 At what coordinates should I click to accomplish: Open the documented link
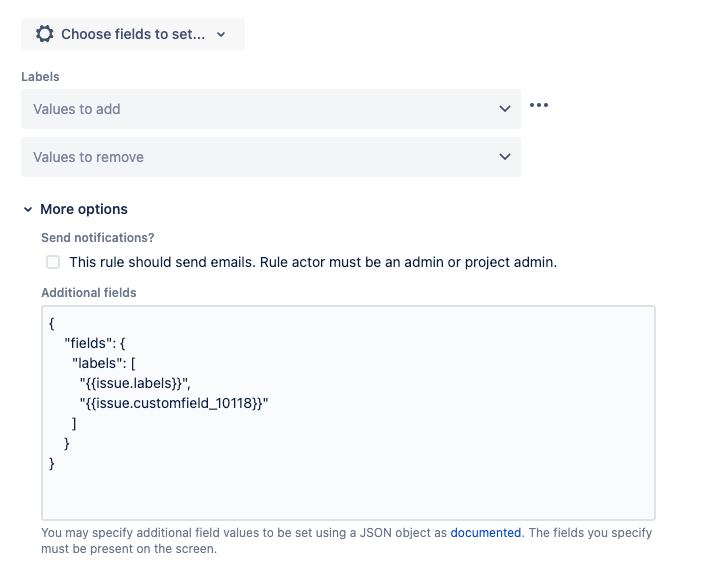485,533
